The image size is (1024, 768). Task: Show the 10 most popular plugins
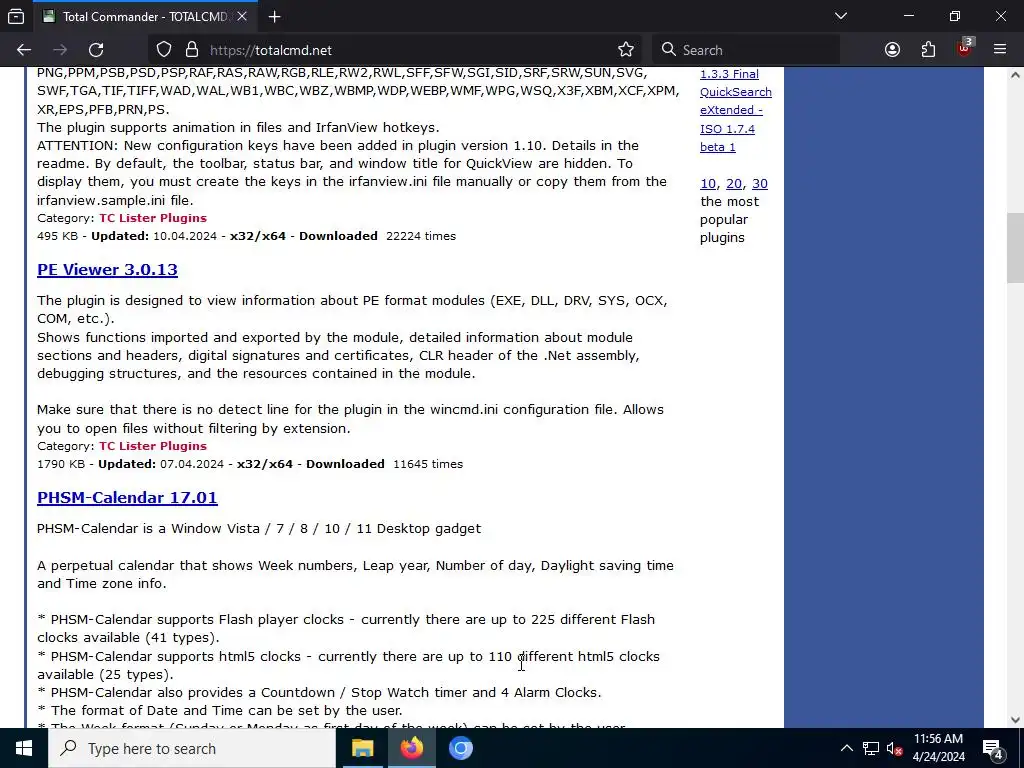coord(708,184)
